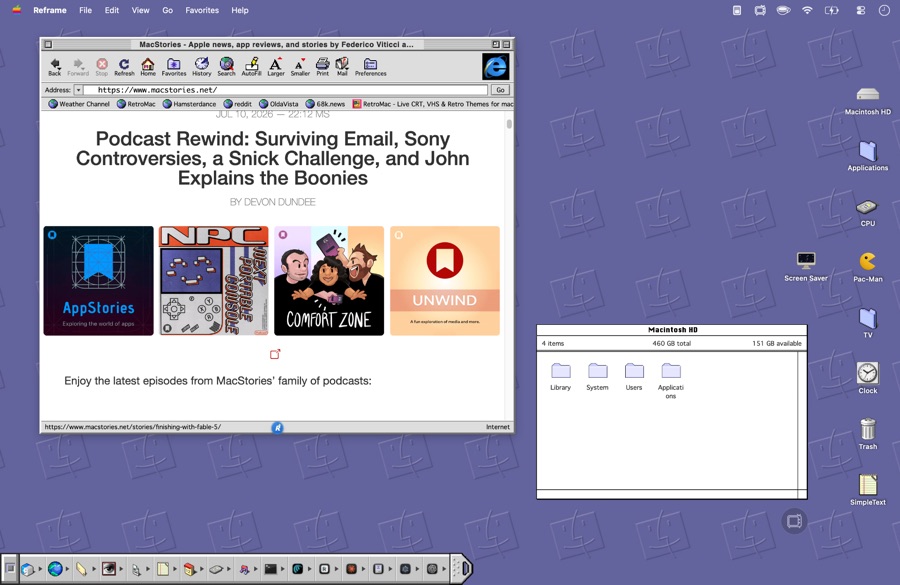Open browser Preferences
Viewport: 900px width, 585px height.
(x=370, y=67)
